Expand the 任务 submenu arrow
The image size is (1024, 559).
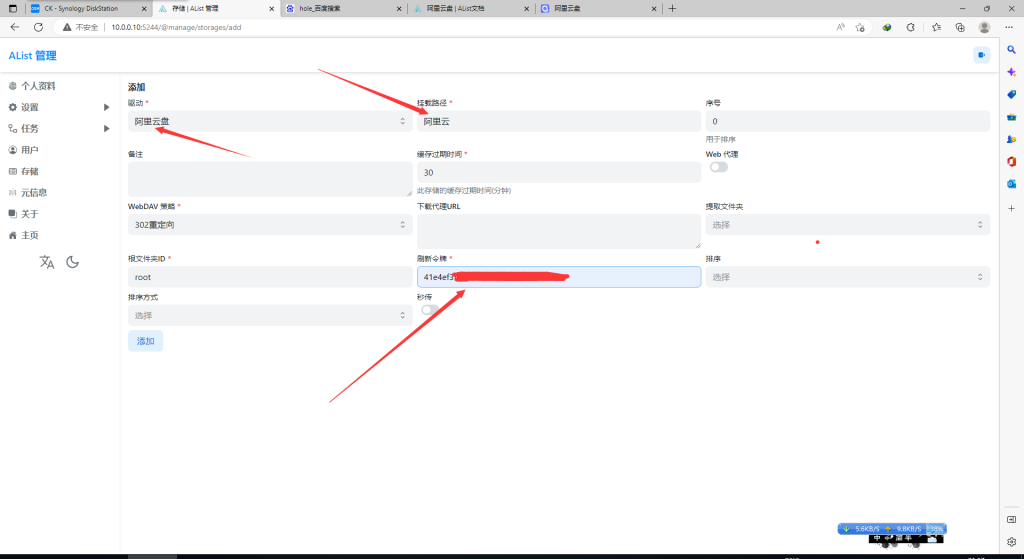click(106, 129)
